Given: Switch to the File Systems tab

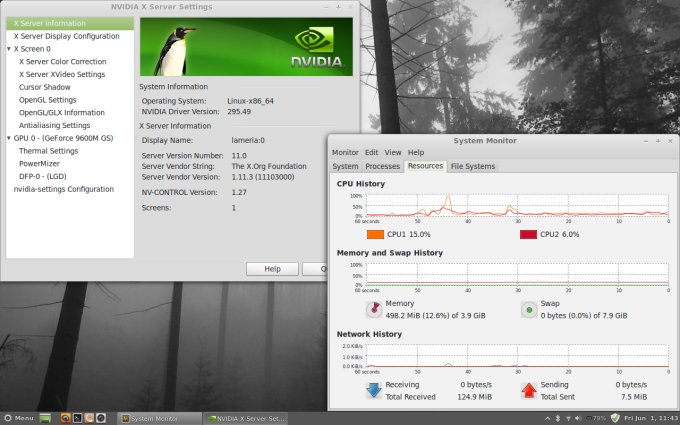Looking at the screenshot, I should (473, 167).
